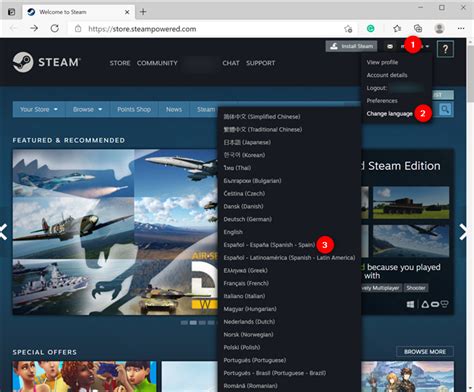
Task: Click the store search magnifier icon
Action: coord(445,109)
